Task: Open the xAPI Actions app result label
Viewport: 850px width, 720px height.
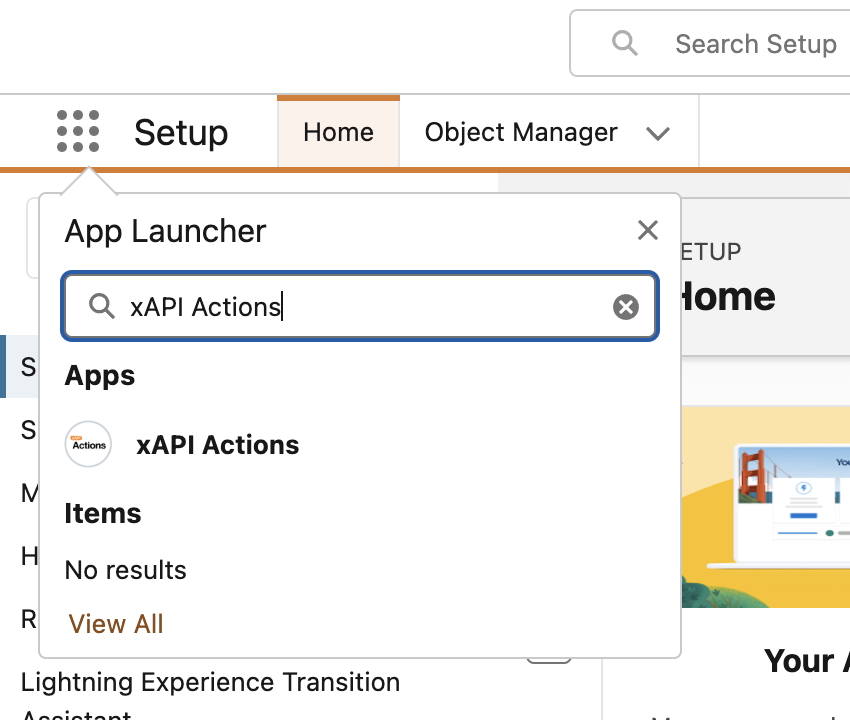Action: [x=217, y=445]
